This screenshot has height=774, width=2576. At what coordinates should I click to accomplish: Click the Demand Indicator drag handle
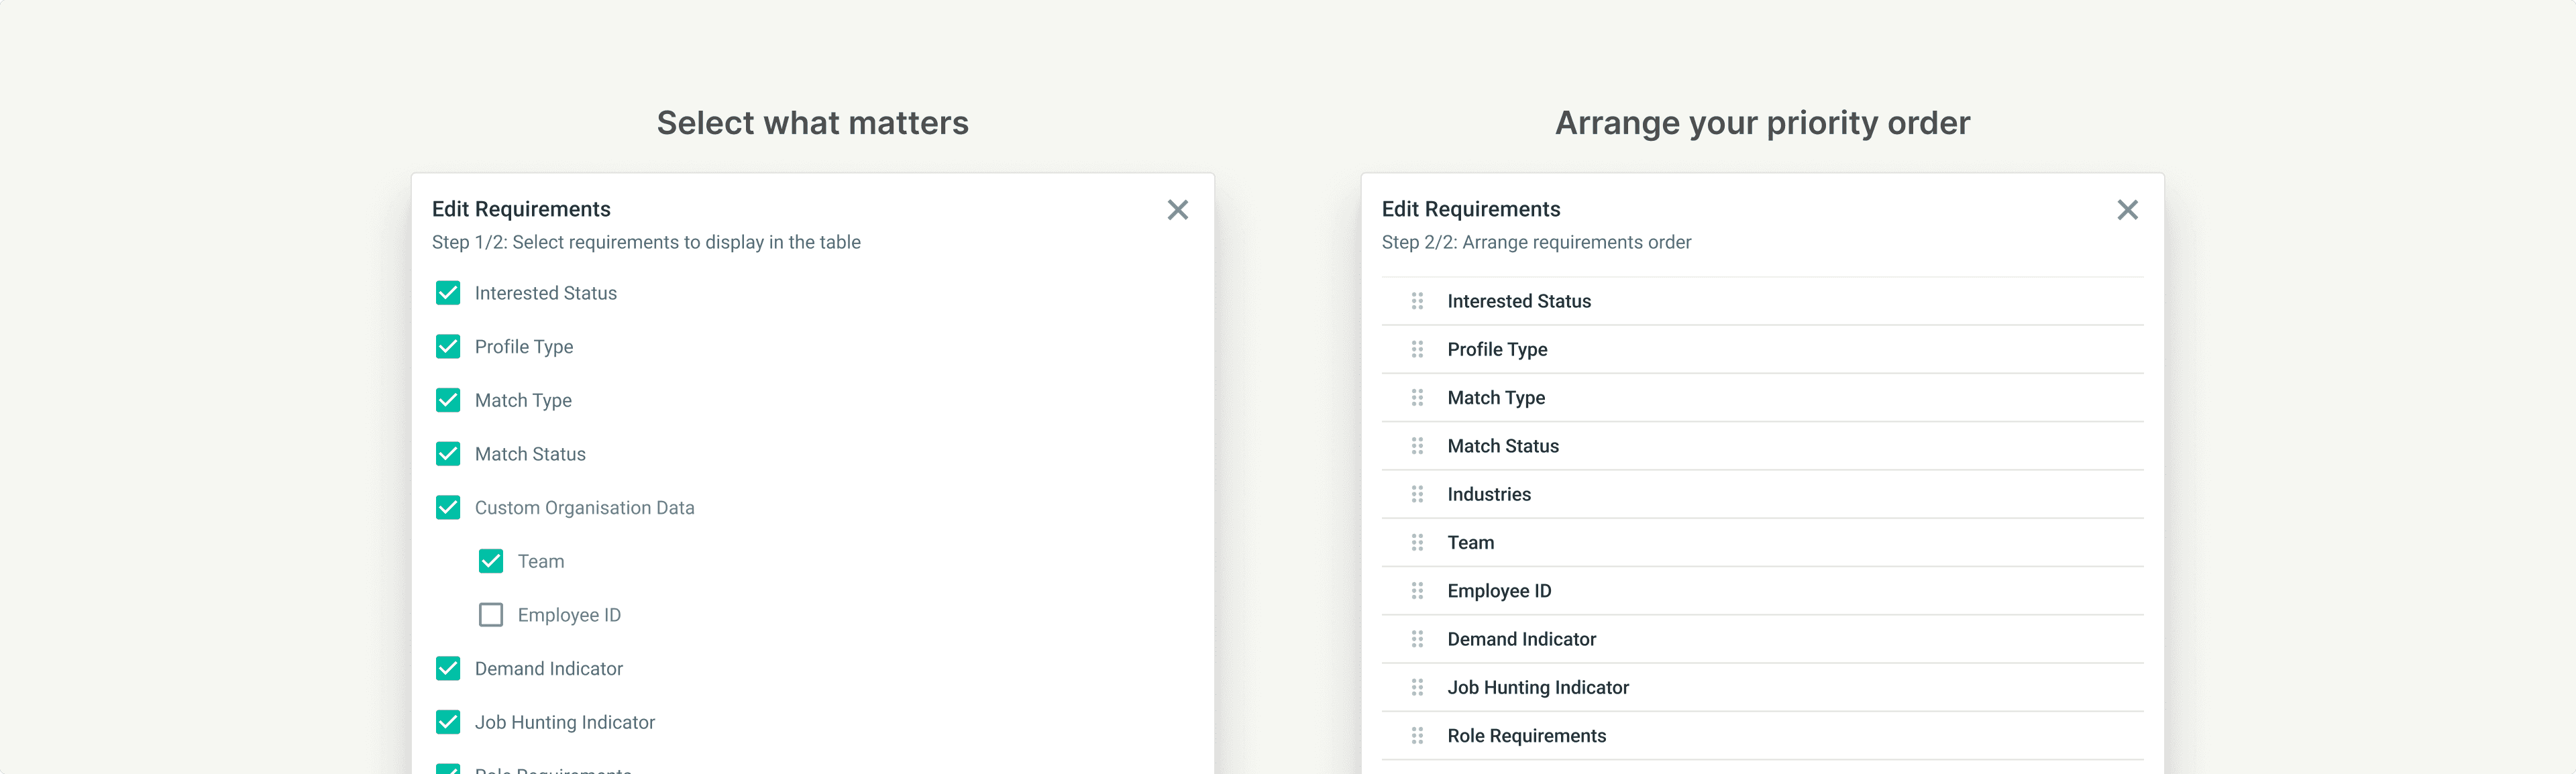point(1417,639)
